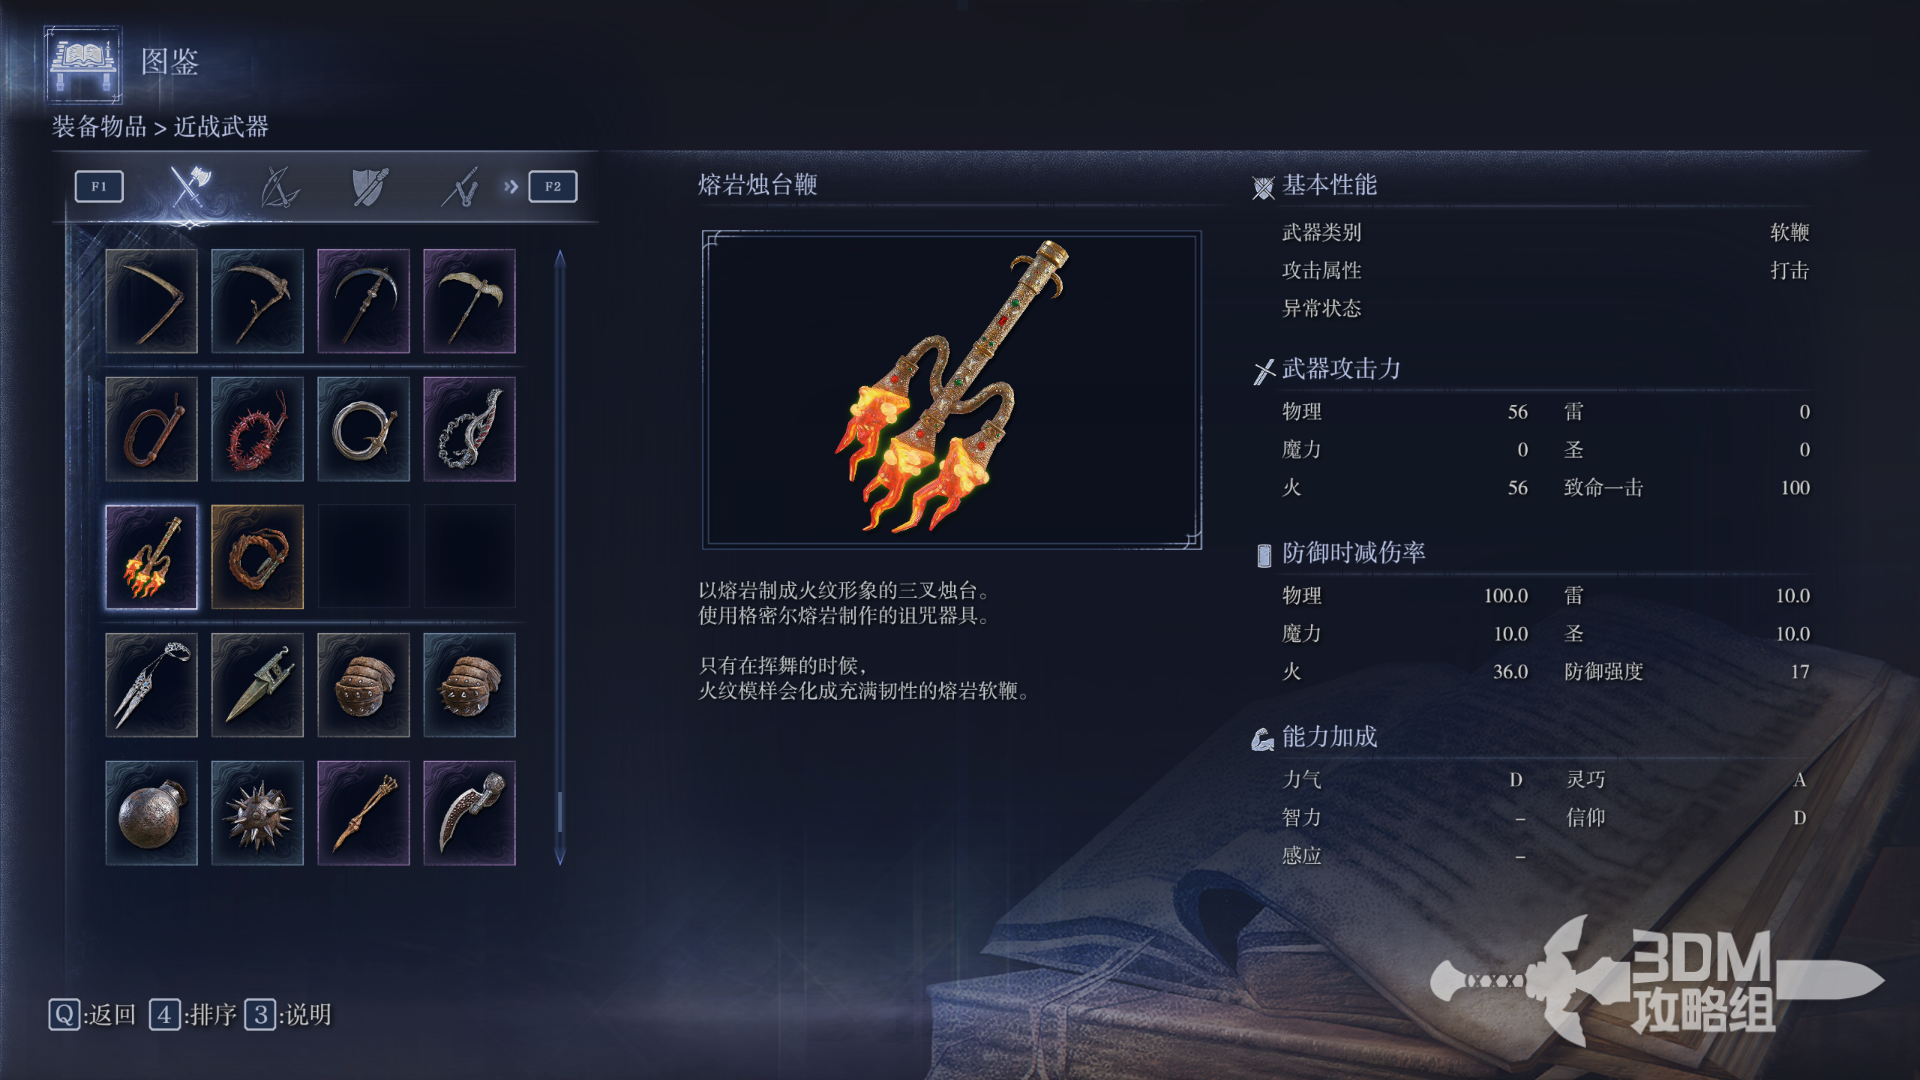
Task: Select the round iron ball fist icon
Action: pyautogui.click(x=151, y=813)
